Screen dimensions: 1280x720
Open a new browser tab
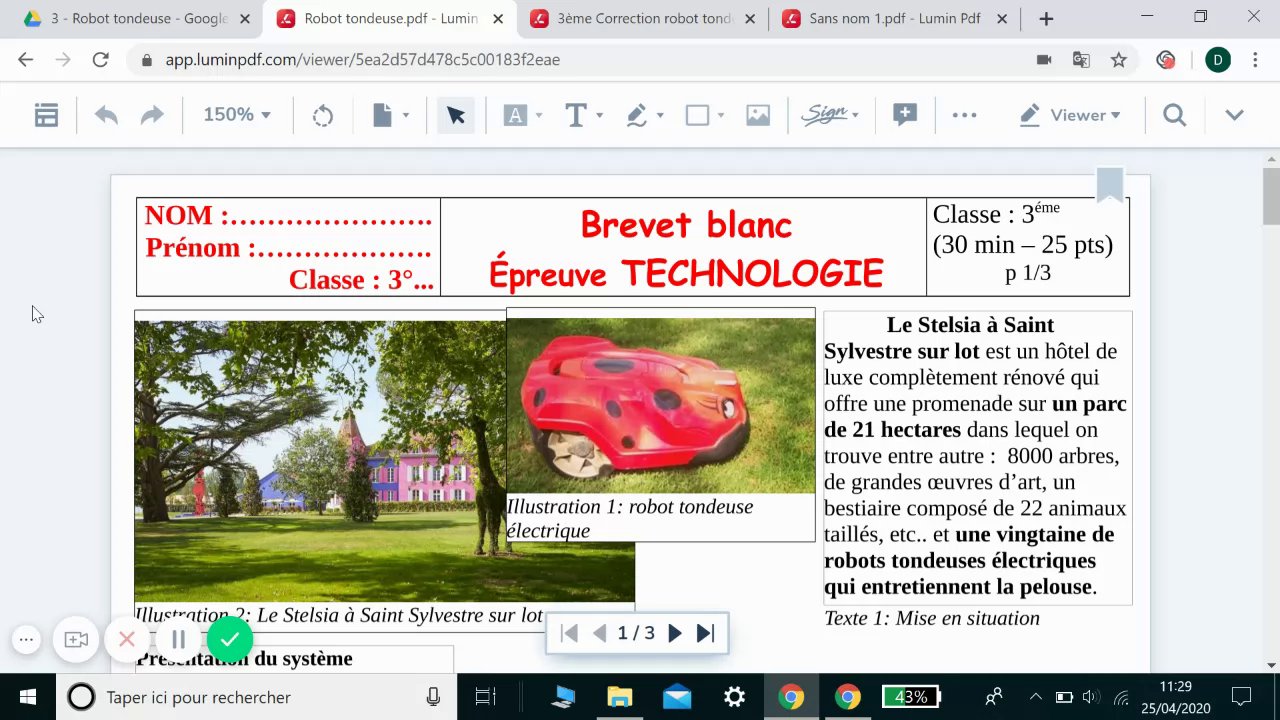click(1046, 18)
